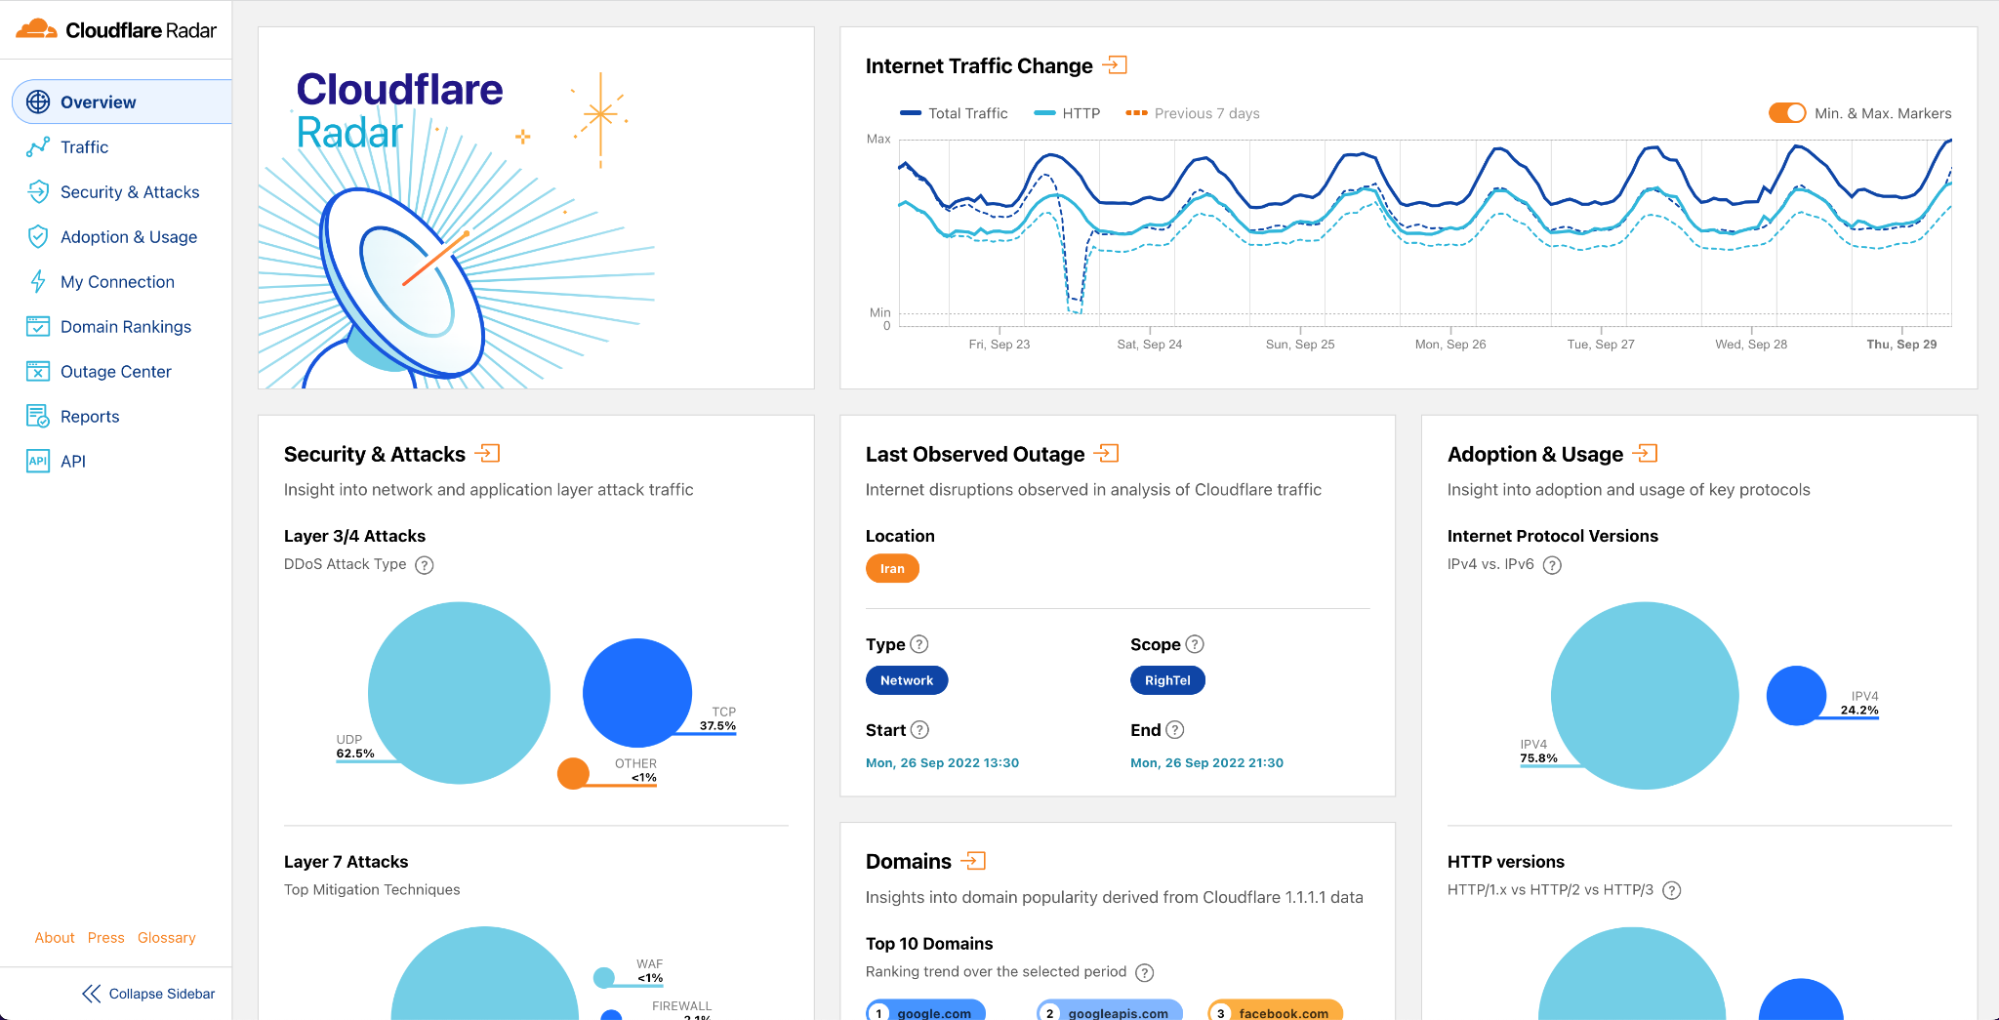Open My Connection page

[x=117, y=282]
